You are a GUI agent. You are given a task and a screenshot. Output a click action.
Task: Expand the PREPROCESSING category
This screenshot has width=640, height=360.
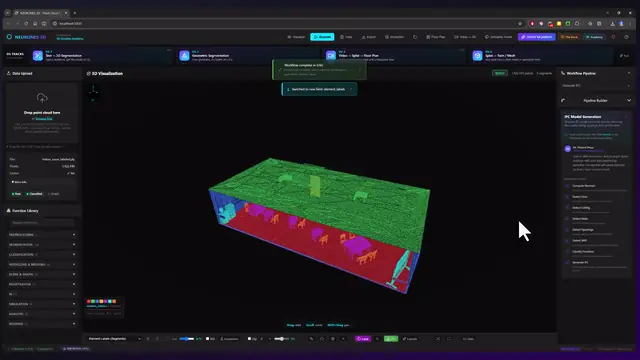[x=42, y=235]
